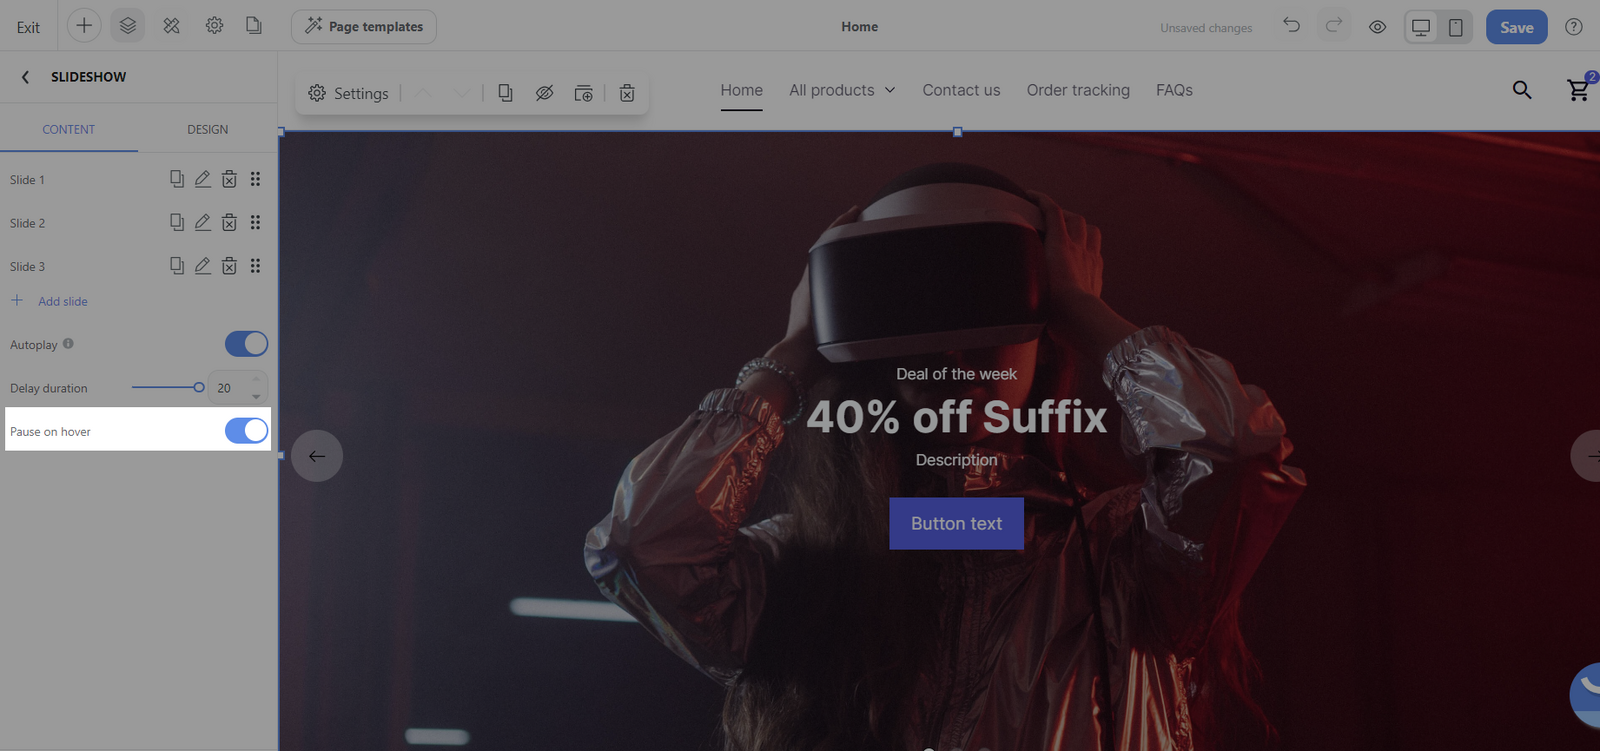Click the add section plus icon

84,26
